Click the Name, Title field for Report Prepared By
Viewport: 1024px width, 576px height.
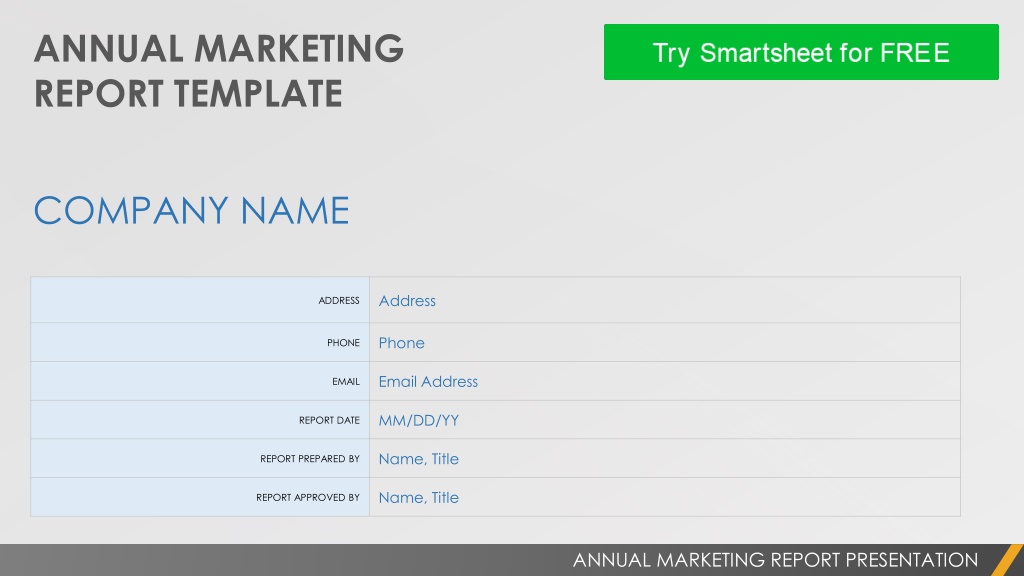pos(664,458)
